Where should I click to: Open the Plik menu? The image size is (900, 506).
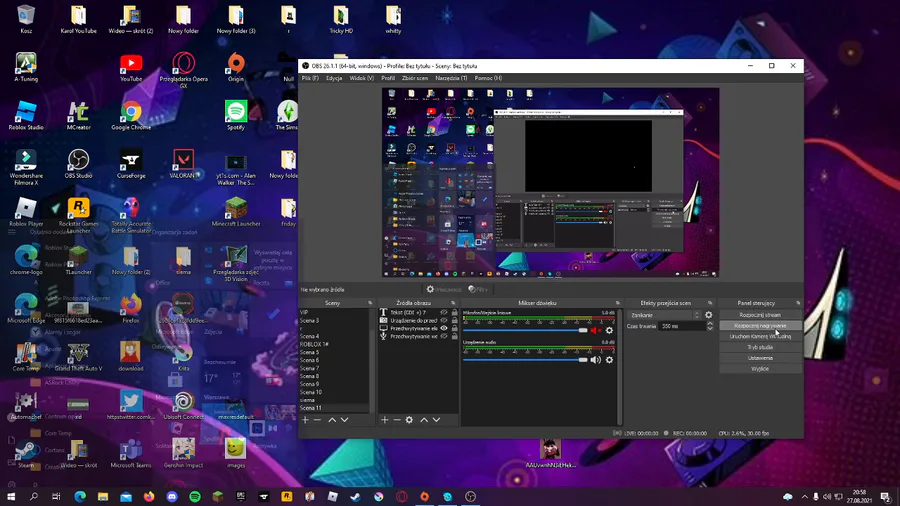point(310,78)
